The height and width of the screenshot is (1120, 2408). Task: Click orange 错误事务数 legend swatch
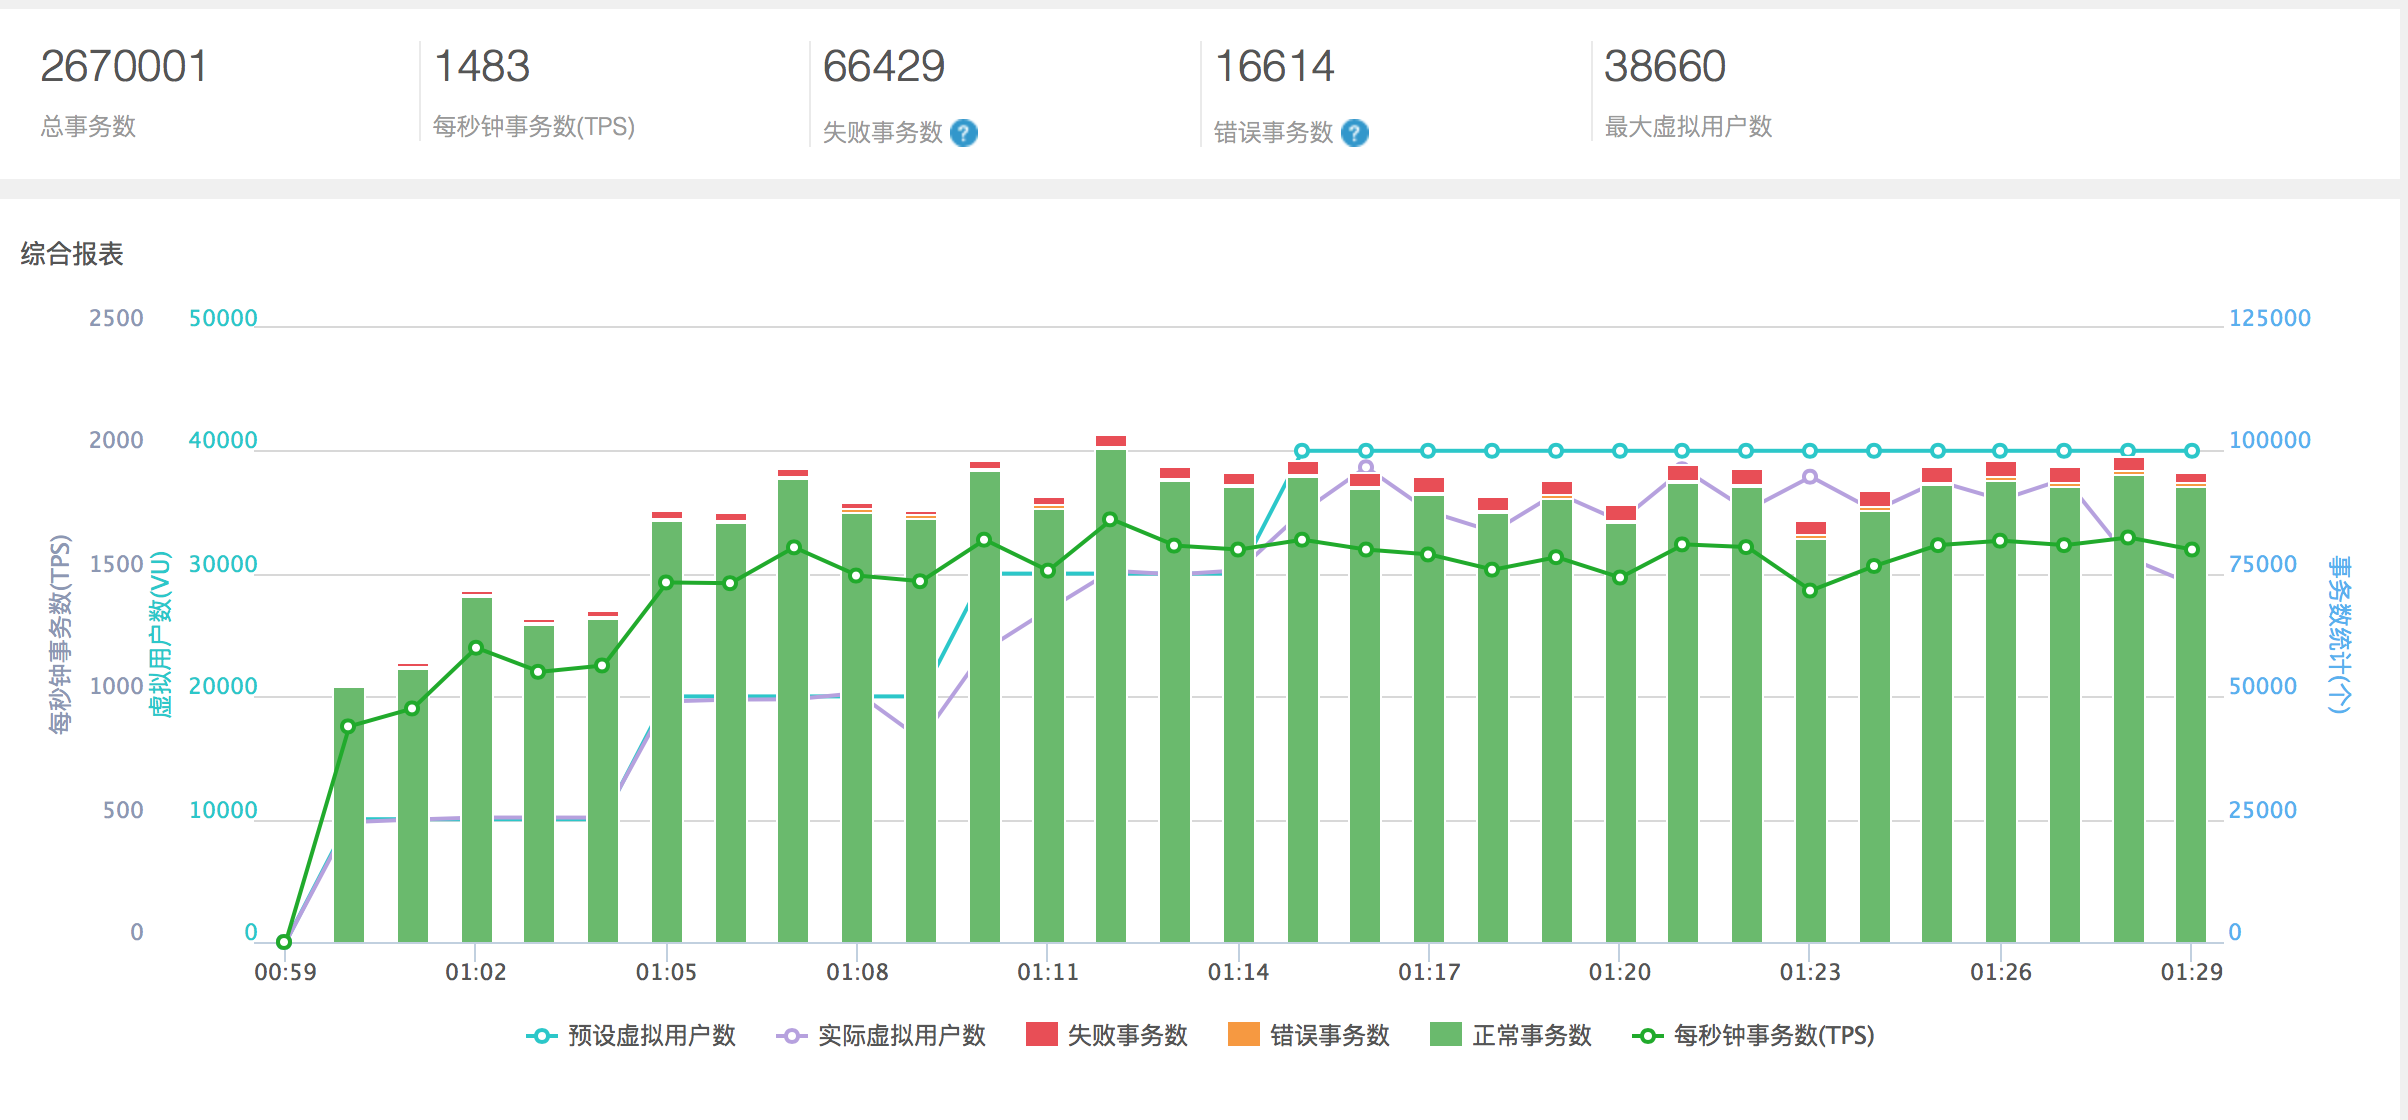(1244, 1035)
